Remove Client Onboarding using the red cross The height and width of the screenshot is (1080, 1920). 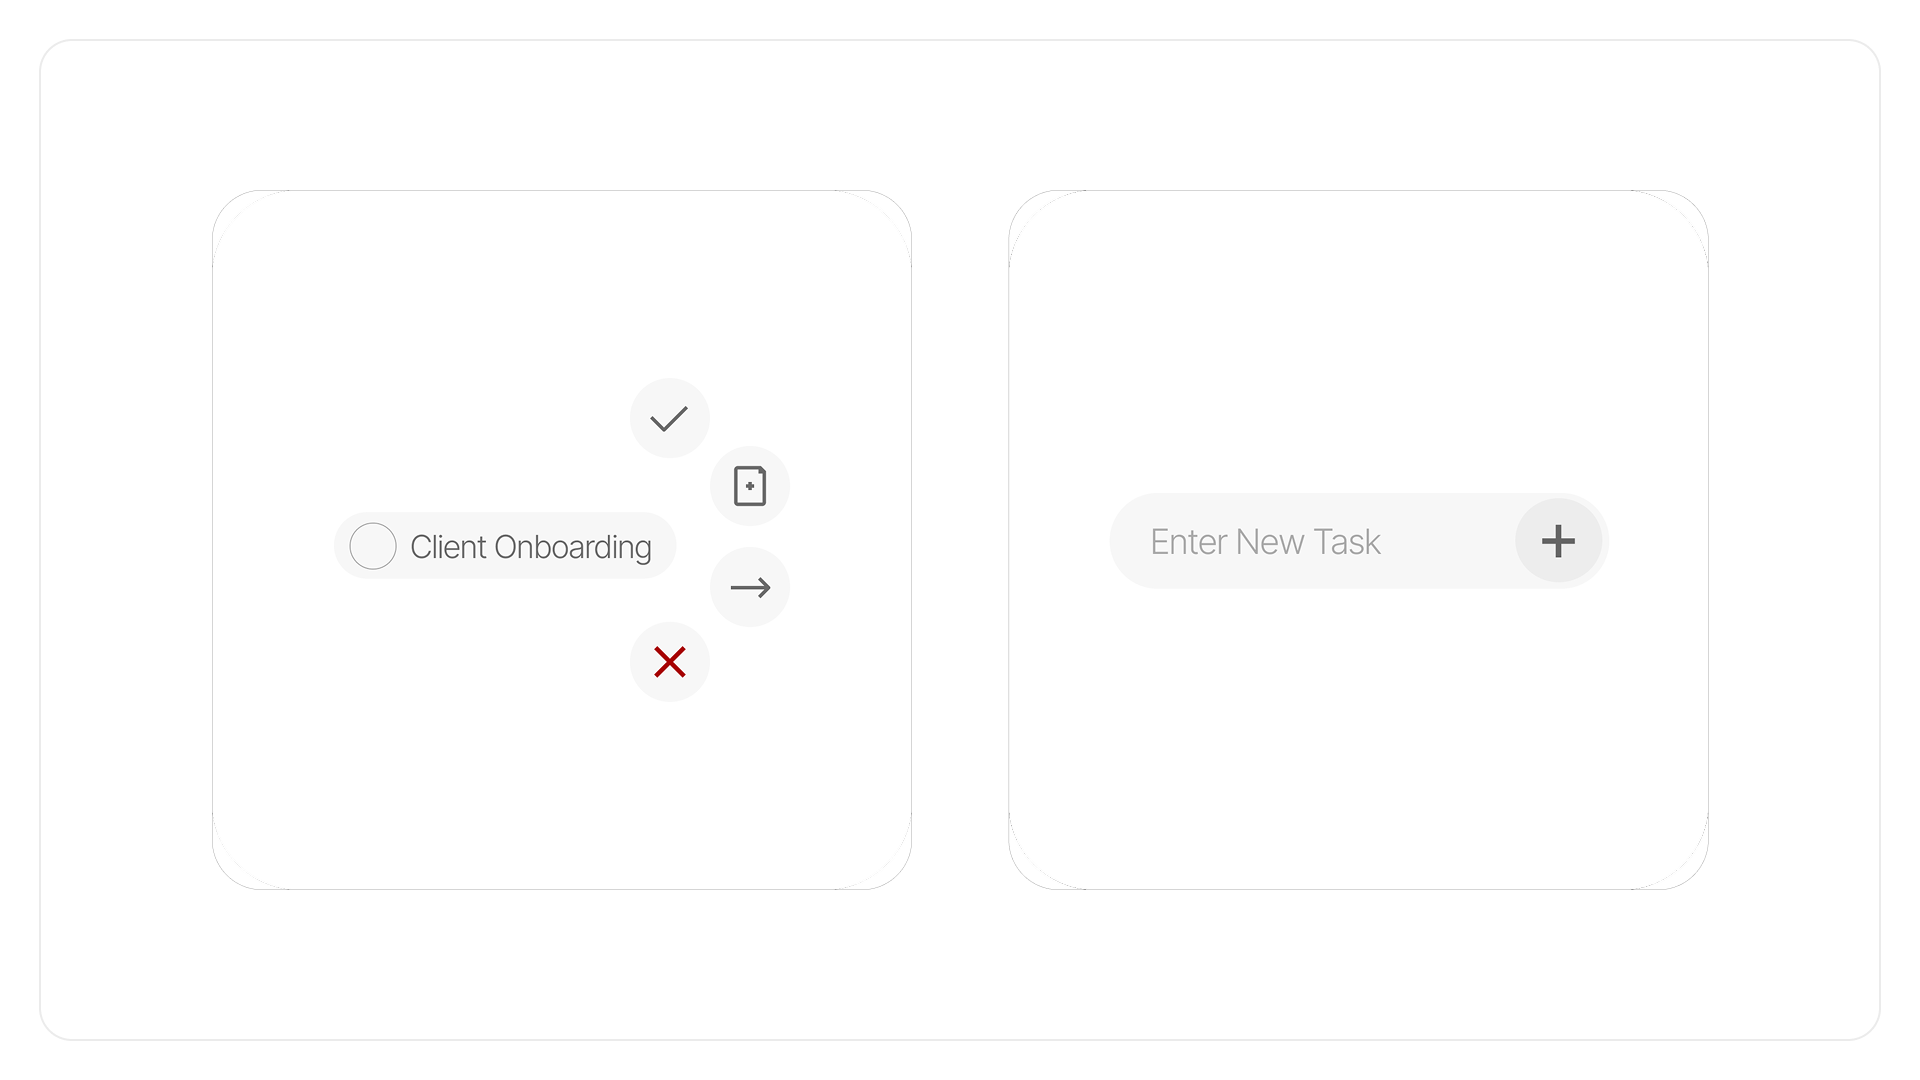click(x=669, y=662)
